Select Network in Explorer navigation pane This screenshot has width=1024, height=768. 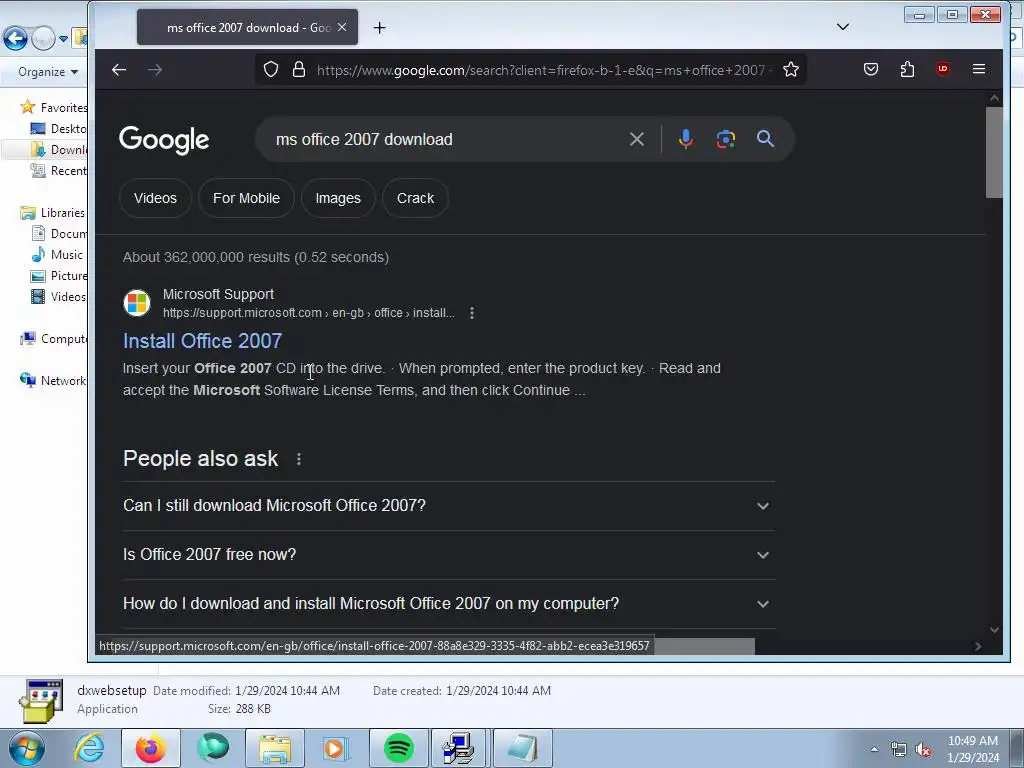pyautogui.click(x=53, y=381)
